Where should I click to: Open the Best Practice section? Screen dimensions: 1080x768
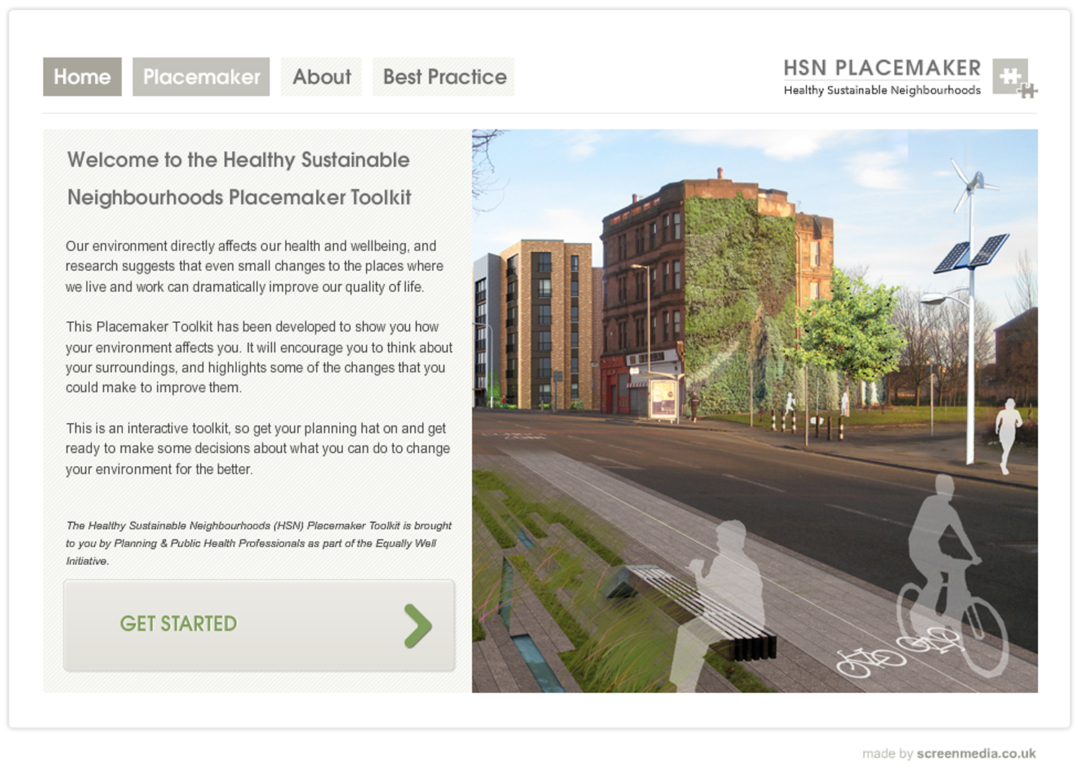tap(444, 77)
